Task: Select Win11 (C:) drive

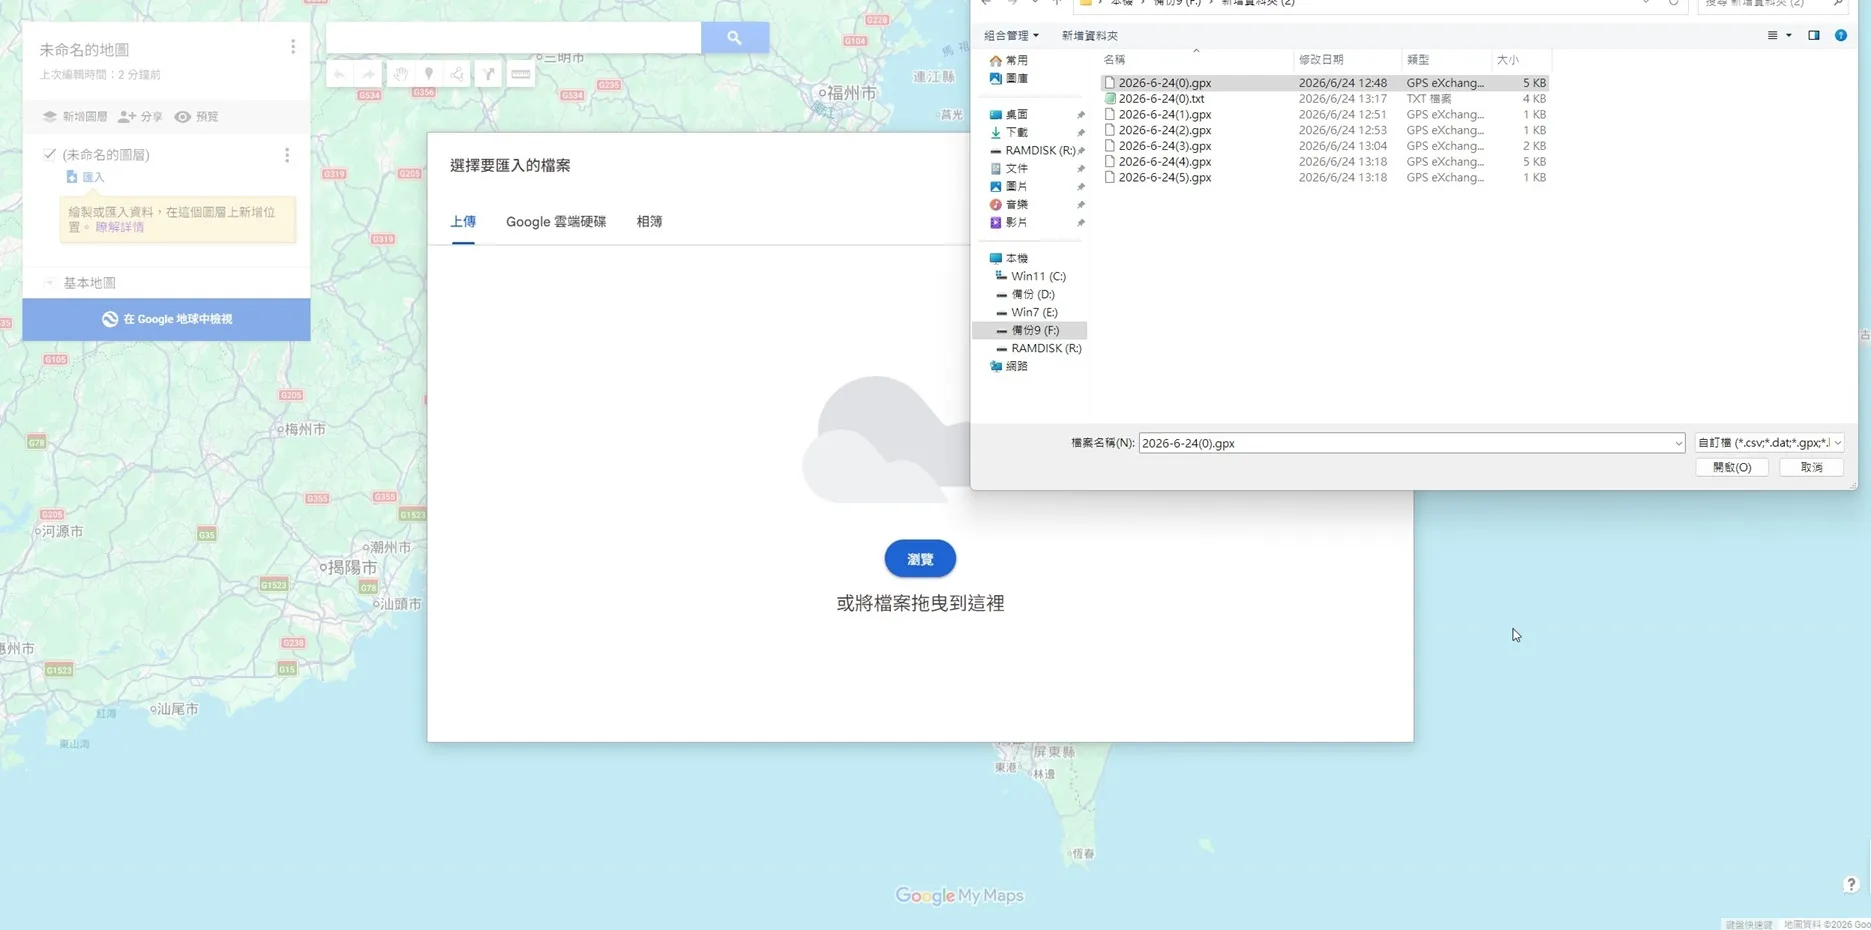Action: (x=1038, y=277)
